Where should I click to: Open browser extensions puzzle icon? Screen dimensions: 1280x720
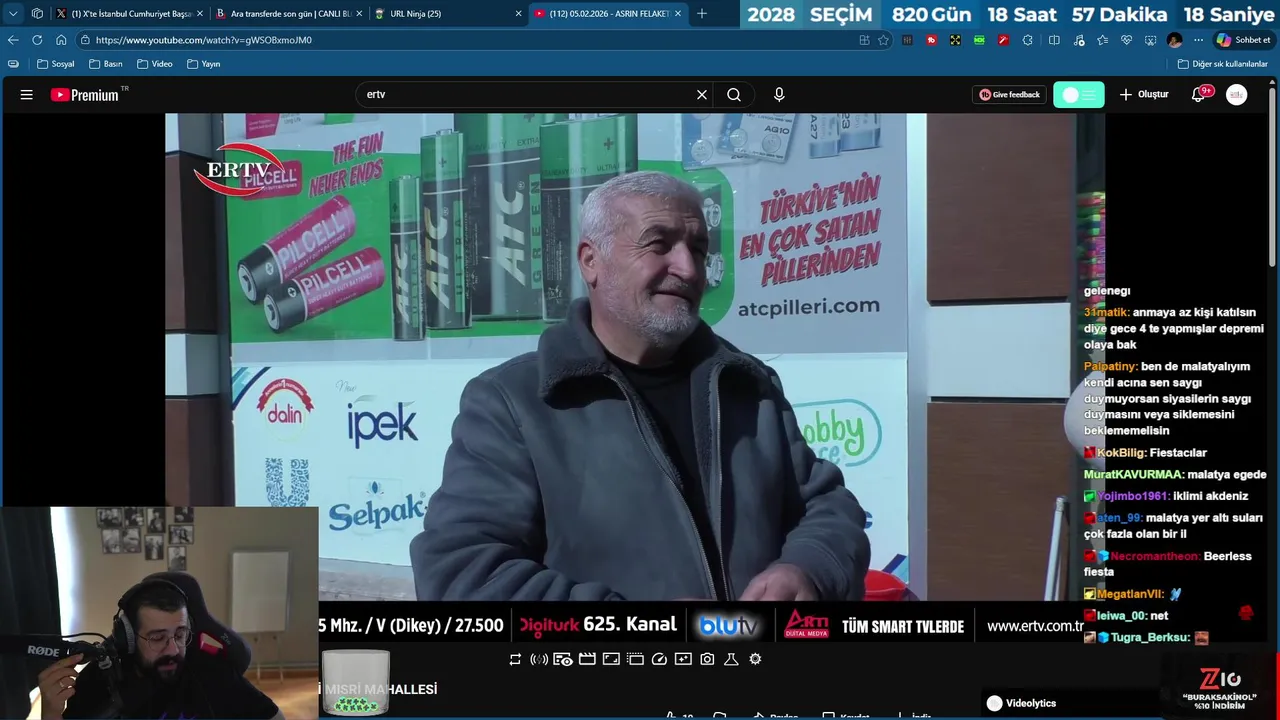(x=1027, y=40)
